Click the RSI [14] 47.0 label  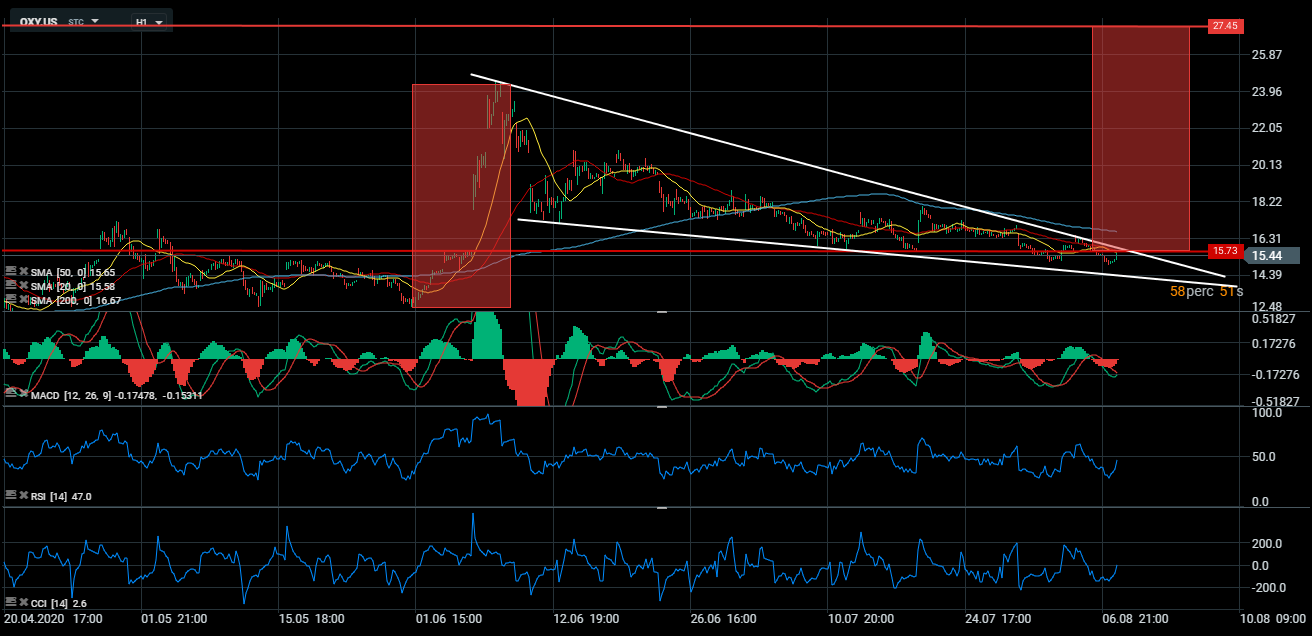point(61,495)
